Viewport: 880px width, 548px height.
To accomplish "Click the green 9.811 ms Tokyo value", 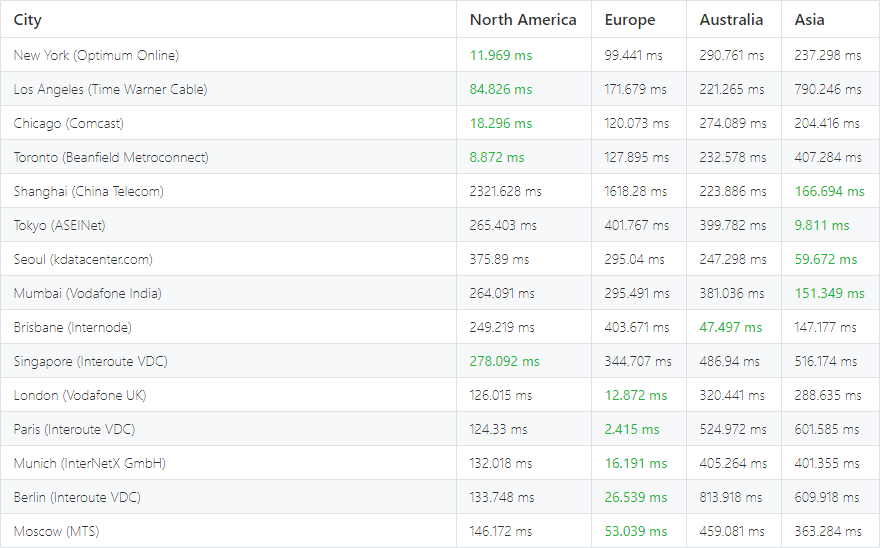I will [822, 225].
